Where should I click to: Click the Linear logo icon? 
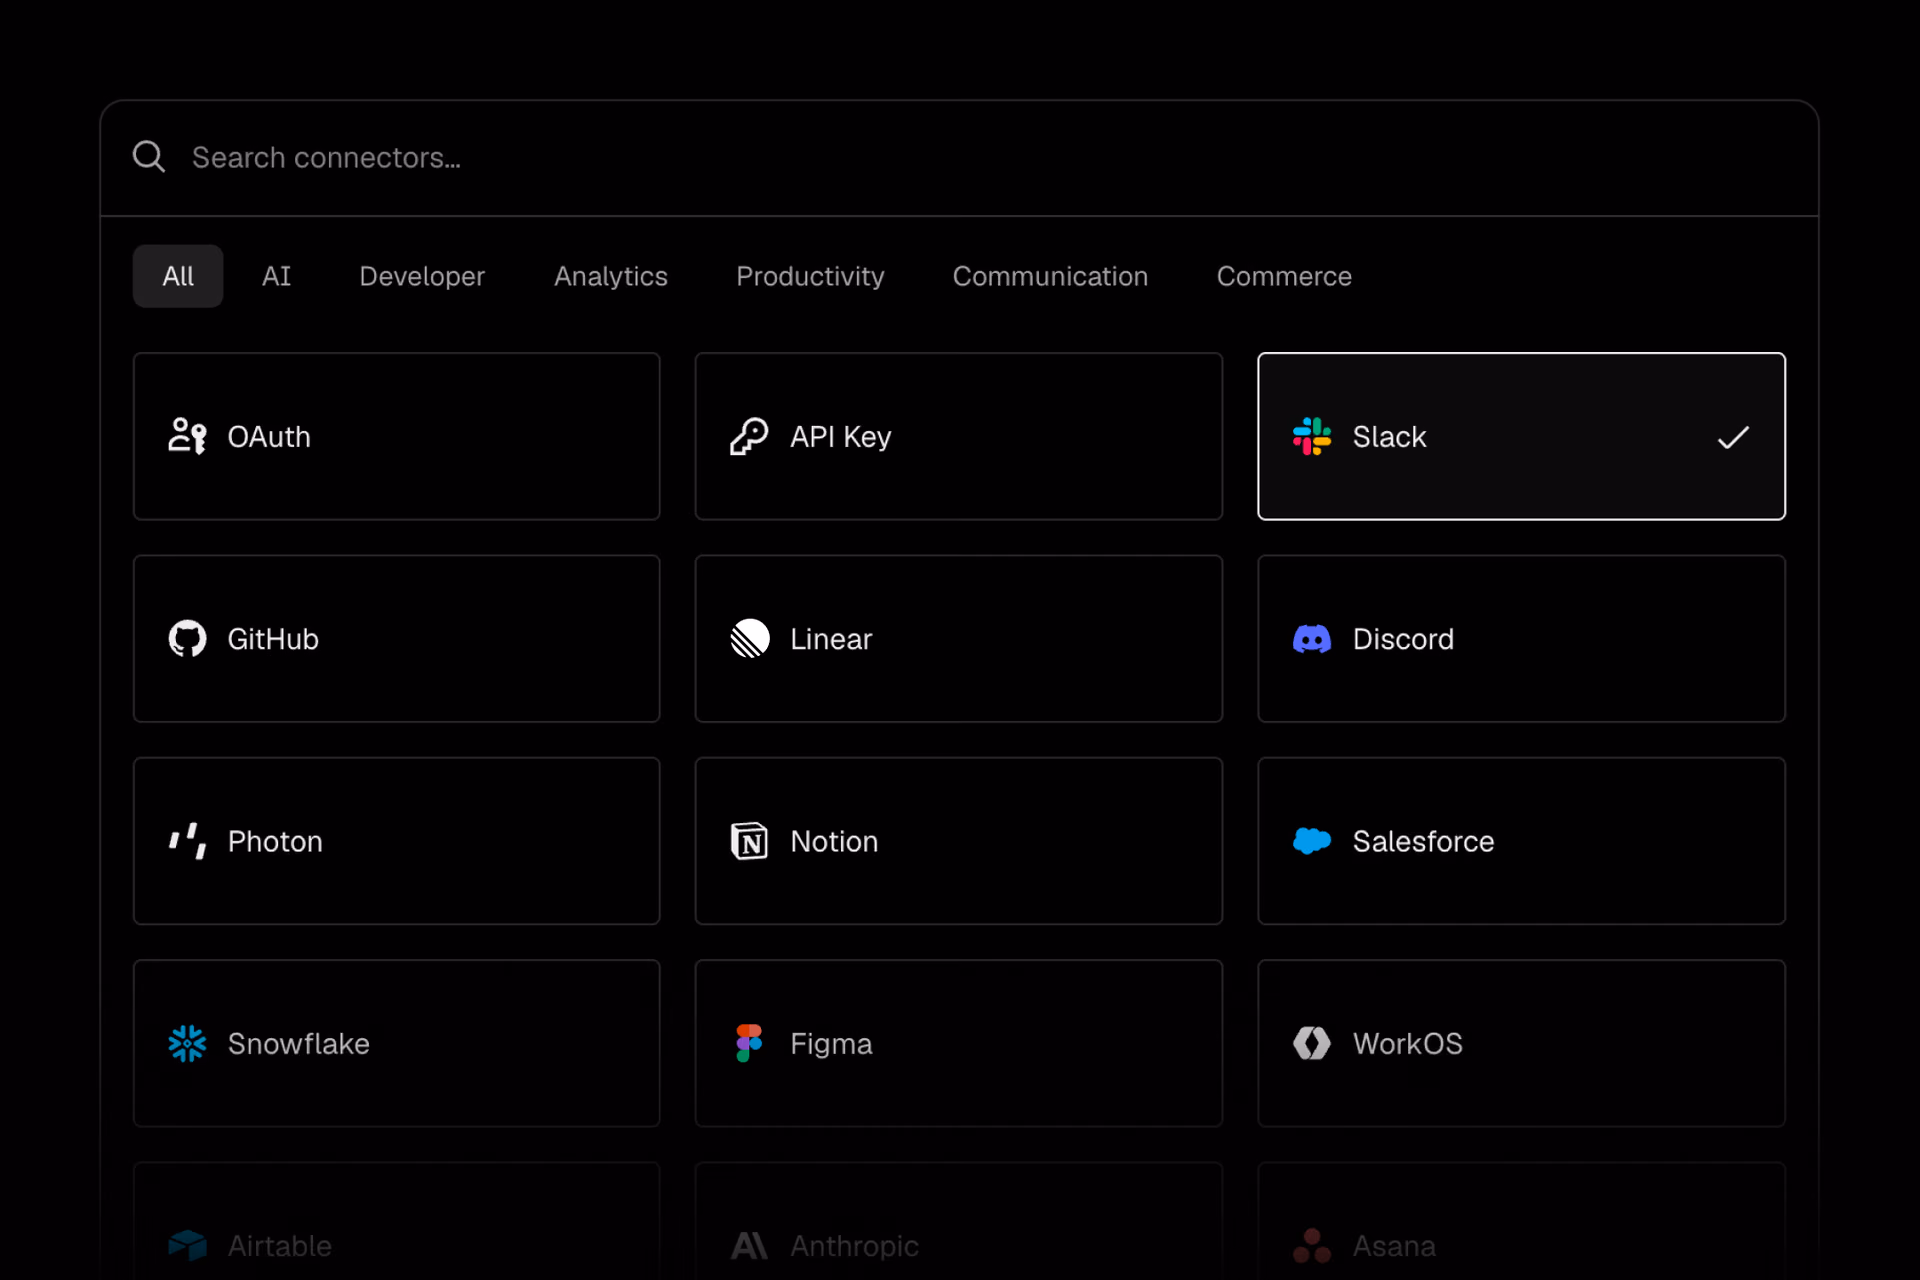750,639
